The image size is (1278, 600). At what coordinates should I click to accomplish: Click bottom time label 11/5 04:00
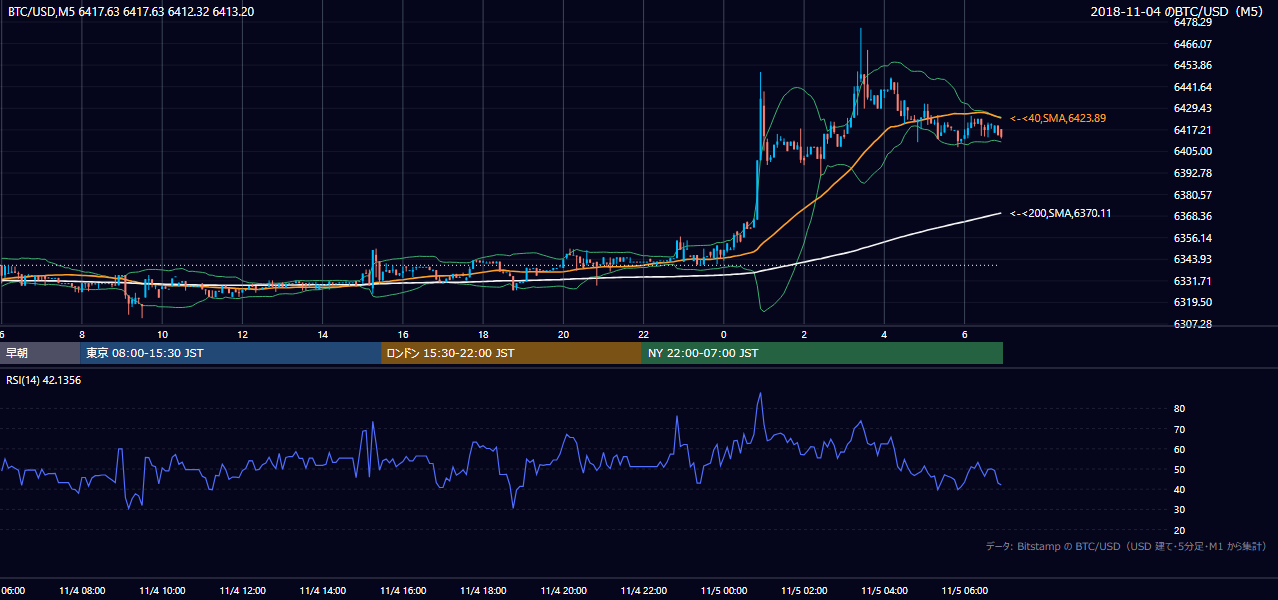point(884,590)
